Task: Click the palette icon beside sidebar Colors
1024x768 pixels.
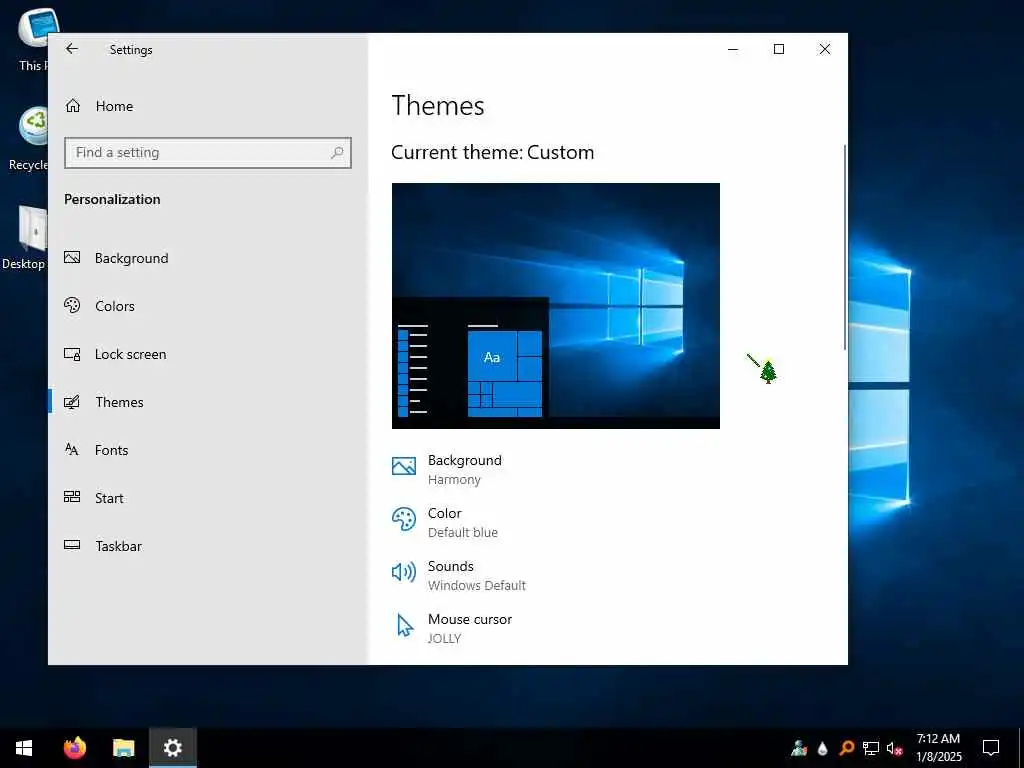Action: coord(72,305)
